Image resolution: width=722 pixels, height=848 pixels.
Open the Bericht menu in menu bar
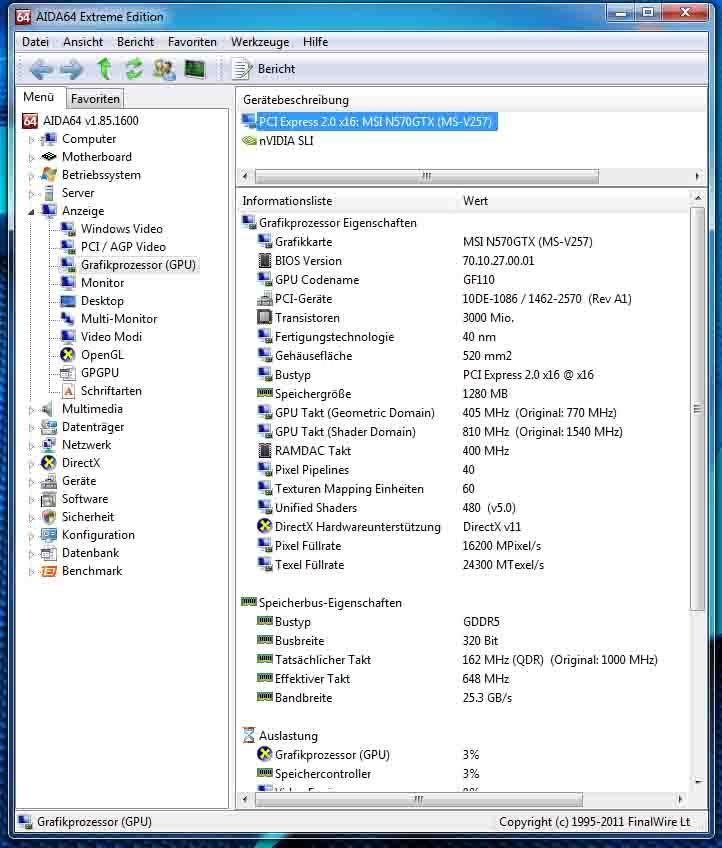click(x=135, y=42)
